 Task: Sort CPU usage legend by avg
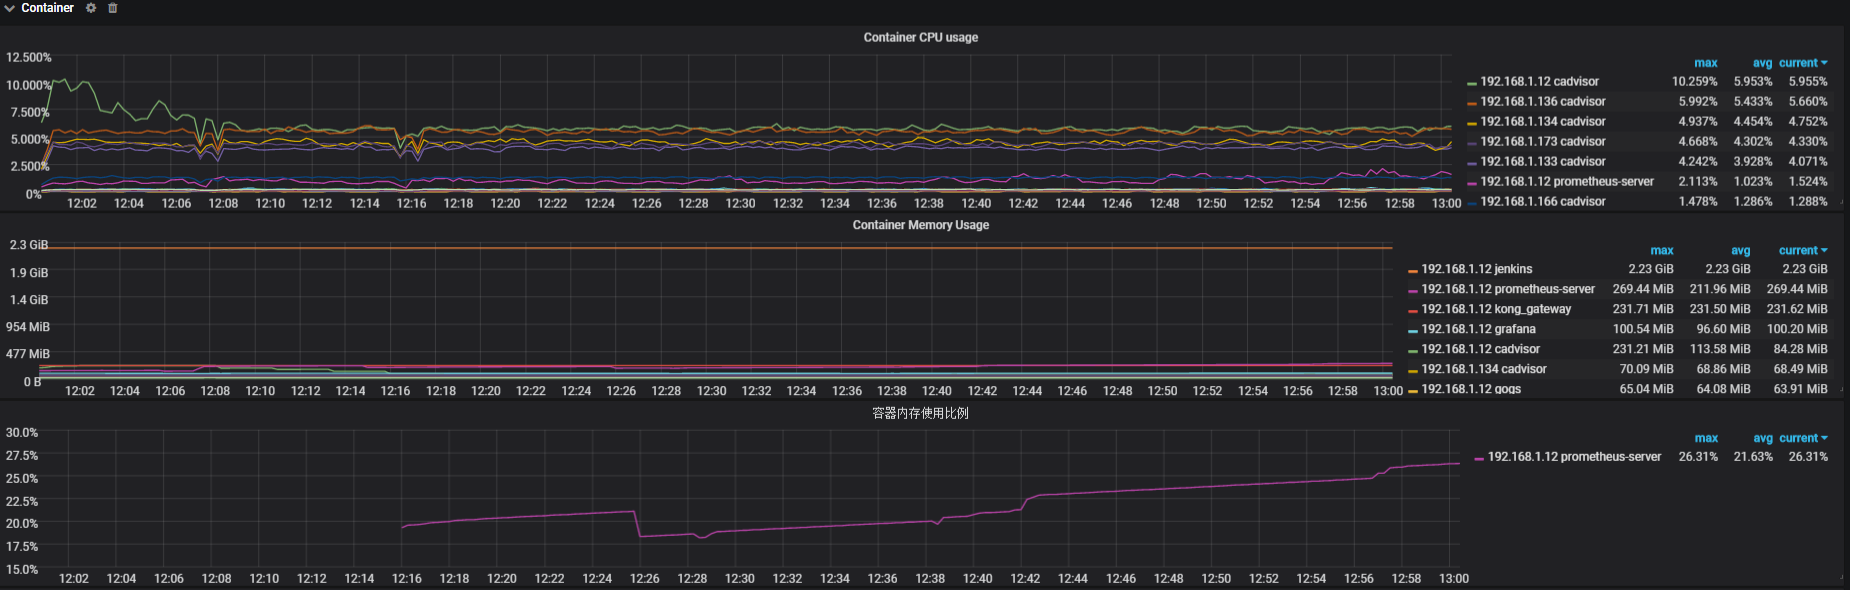[1762, 63]
